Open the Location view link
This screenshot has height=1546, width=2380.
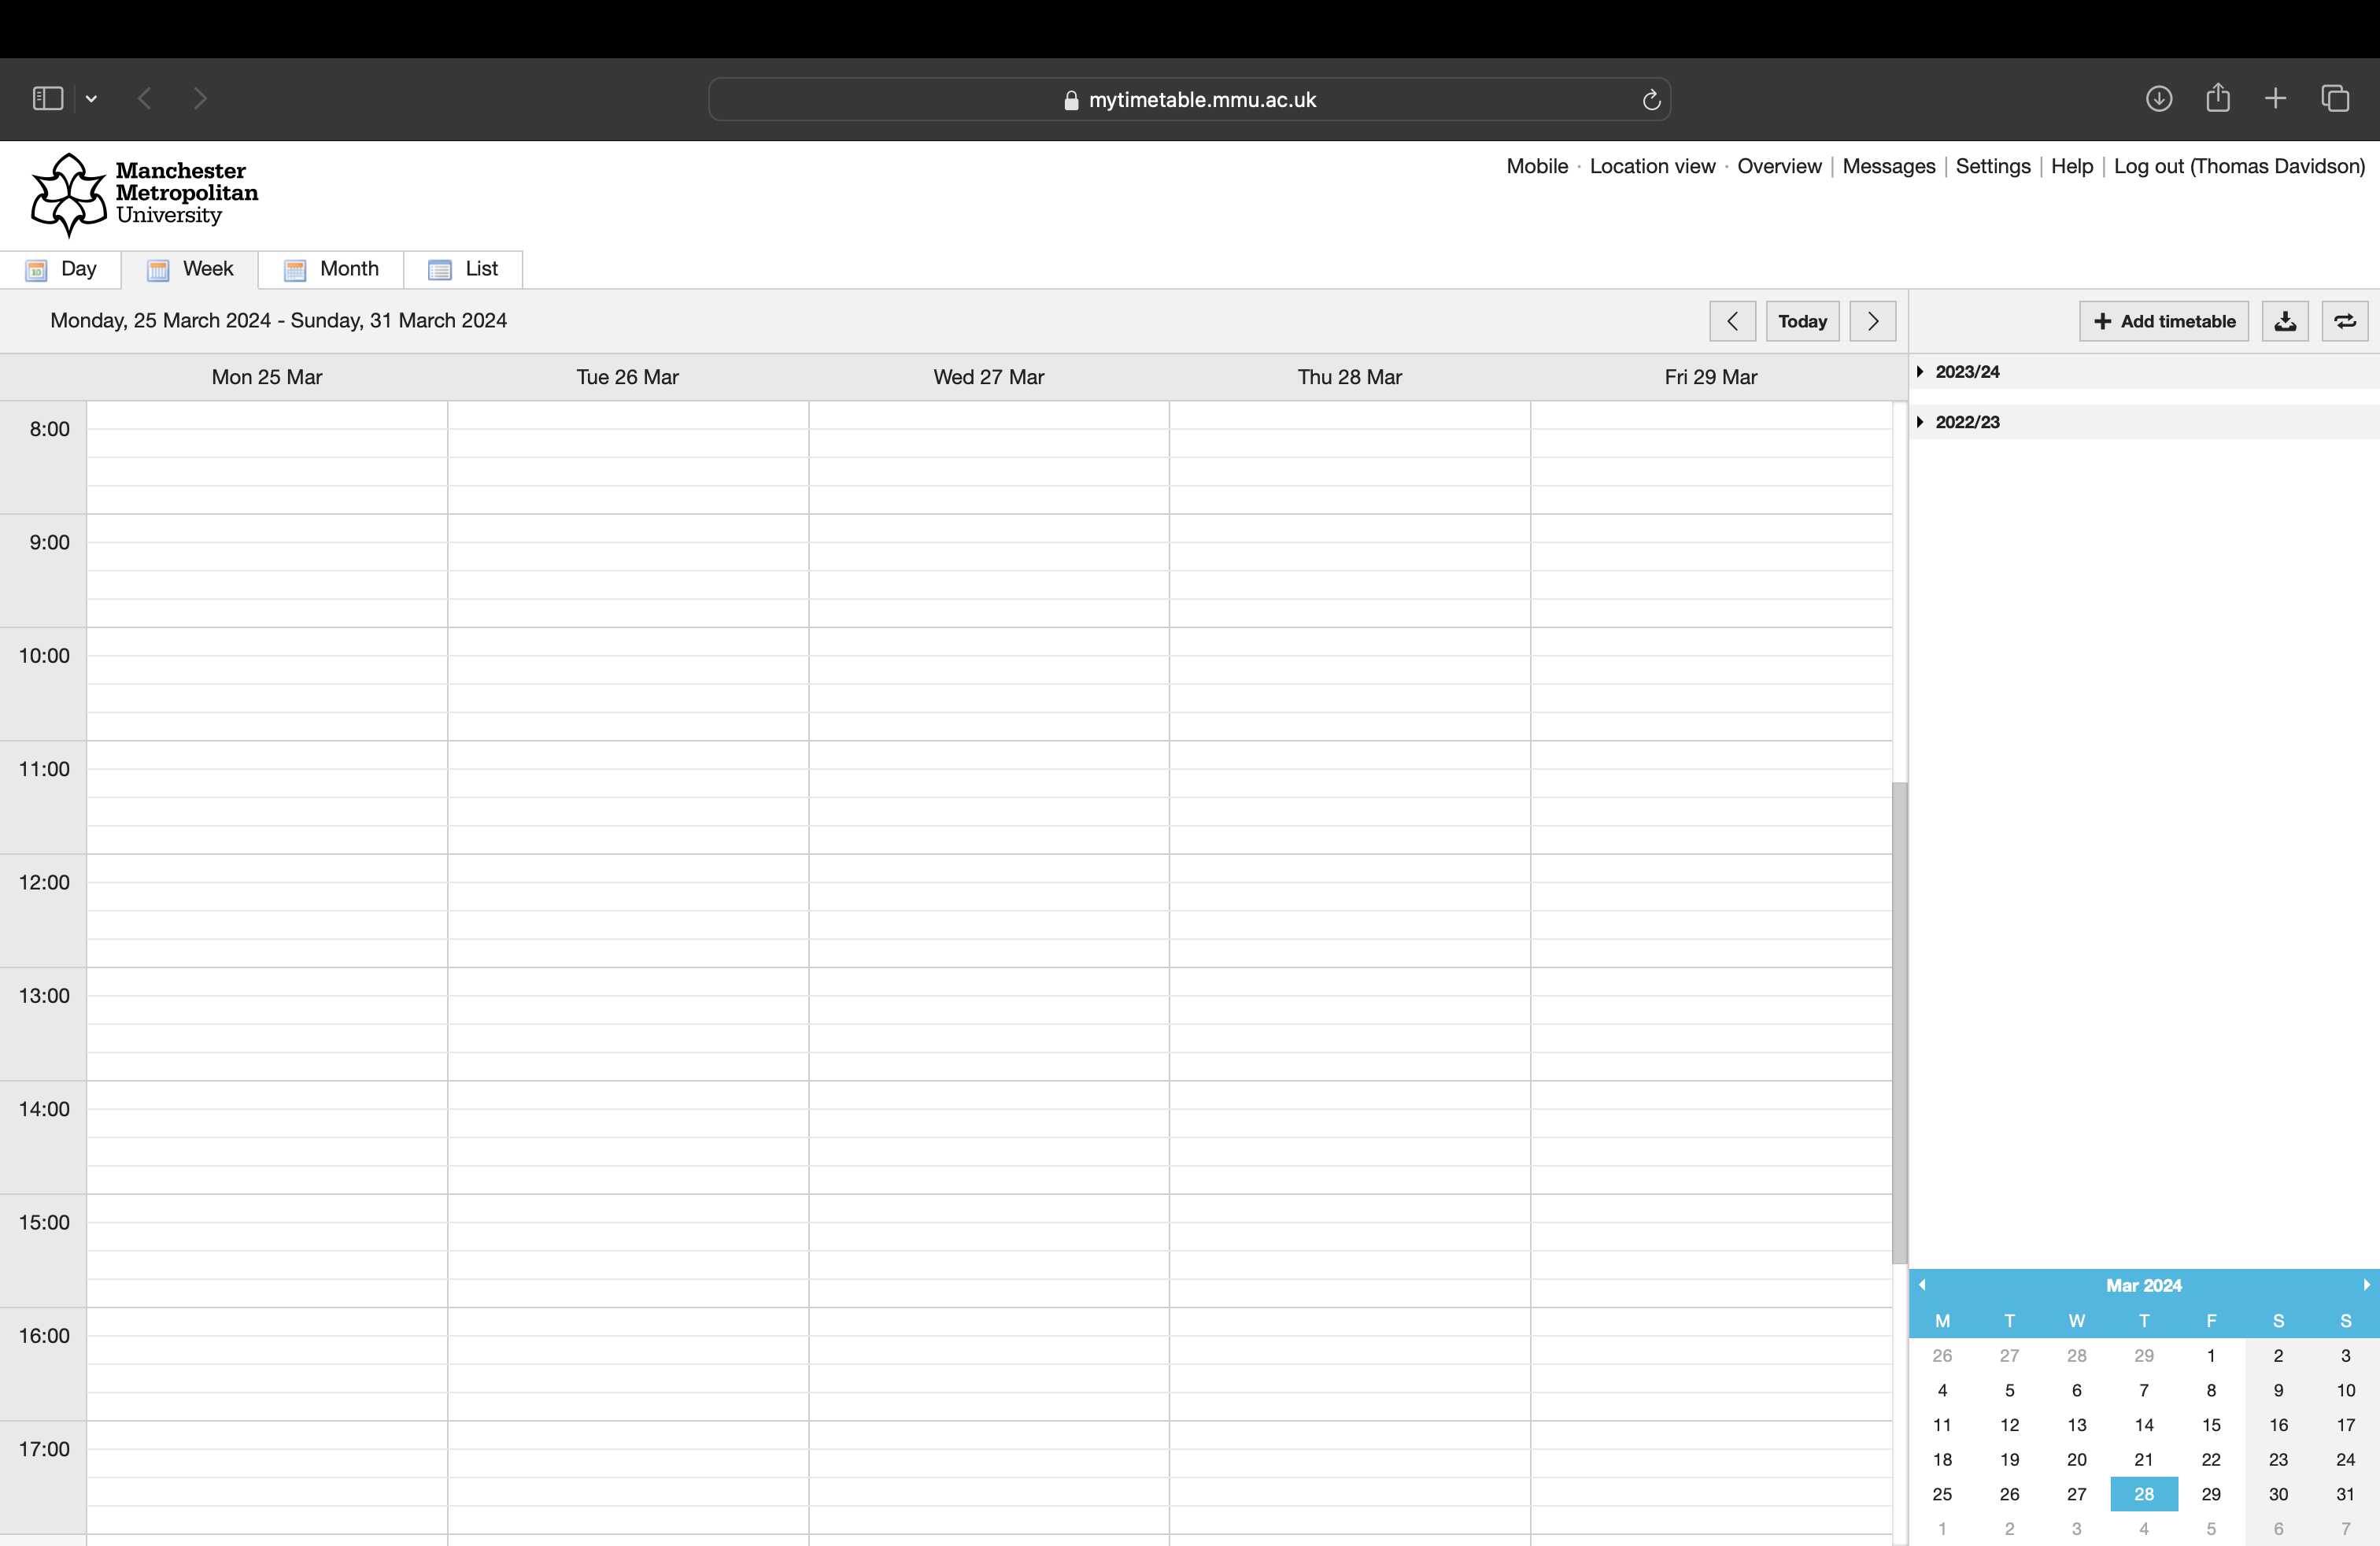(1652, 166)
